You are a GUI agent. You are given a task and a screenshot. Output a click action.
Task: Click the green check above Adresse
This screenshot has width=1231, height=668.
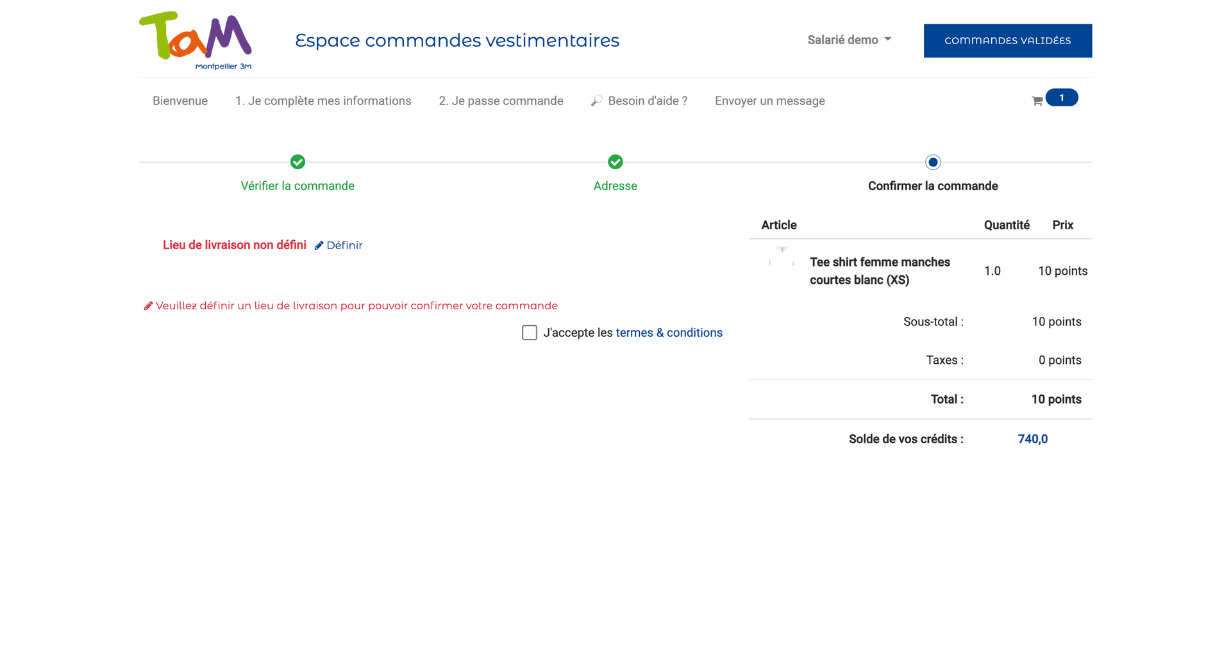[x=615, y=162]
